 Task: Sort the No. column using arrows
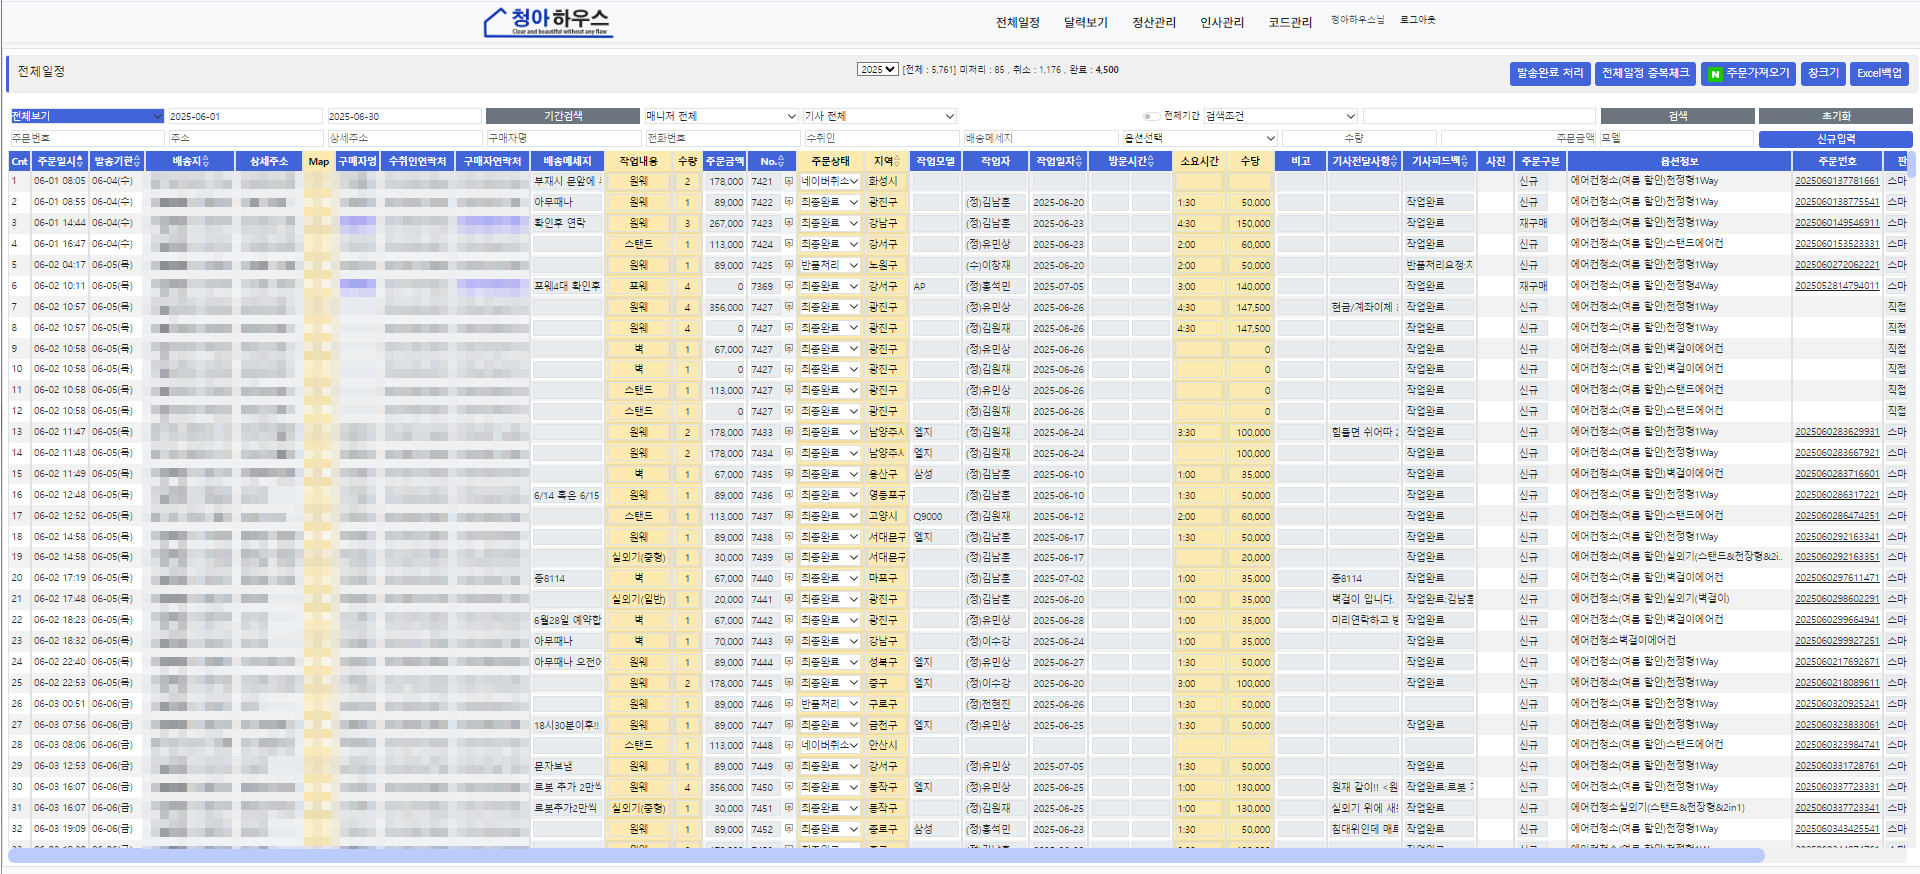click(x=780, y=161)
